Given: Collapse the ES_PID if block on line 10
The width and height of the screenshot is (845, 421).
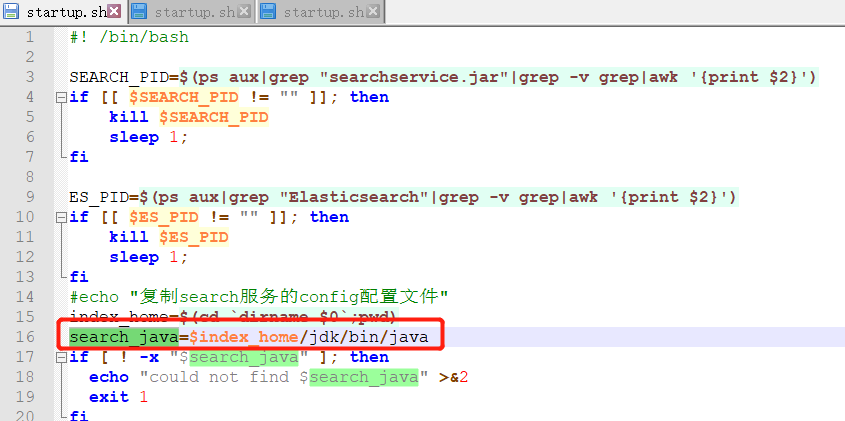Looking at the screenshot, I should click(x=60, y=217).
